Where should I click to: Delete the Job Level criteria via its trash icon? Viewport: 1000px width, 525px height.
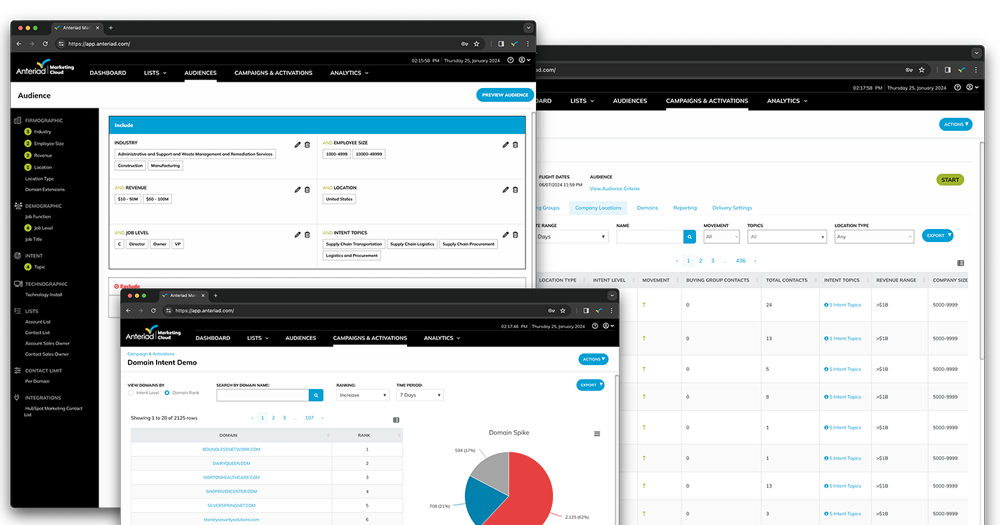point(307,235)
